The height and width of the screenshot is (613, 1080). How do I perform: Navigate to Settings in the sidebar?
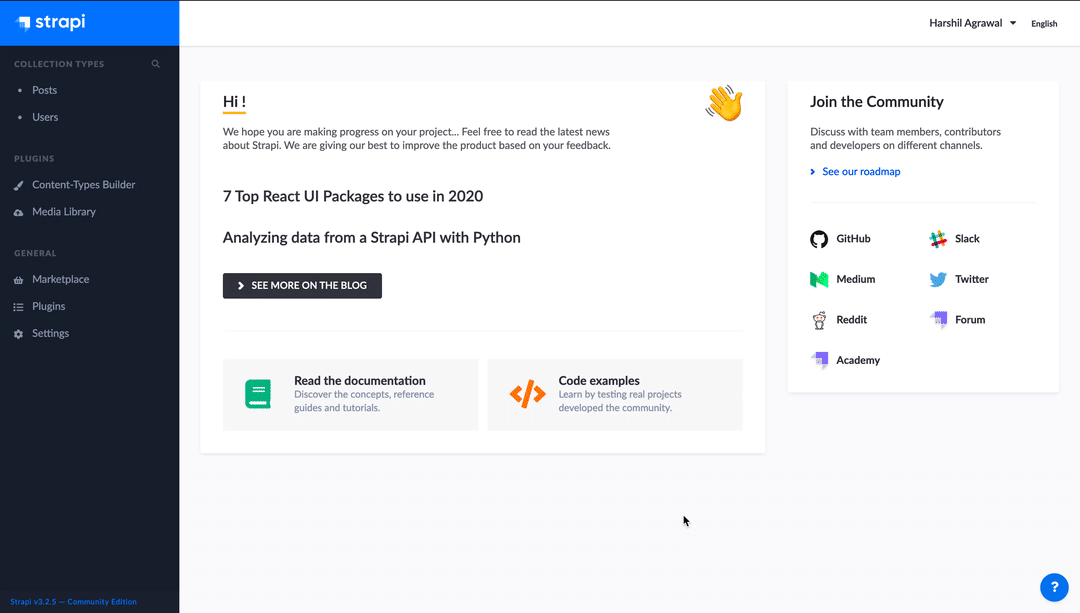[x=50, y=334]
